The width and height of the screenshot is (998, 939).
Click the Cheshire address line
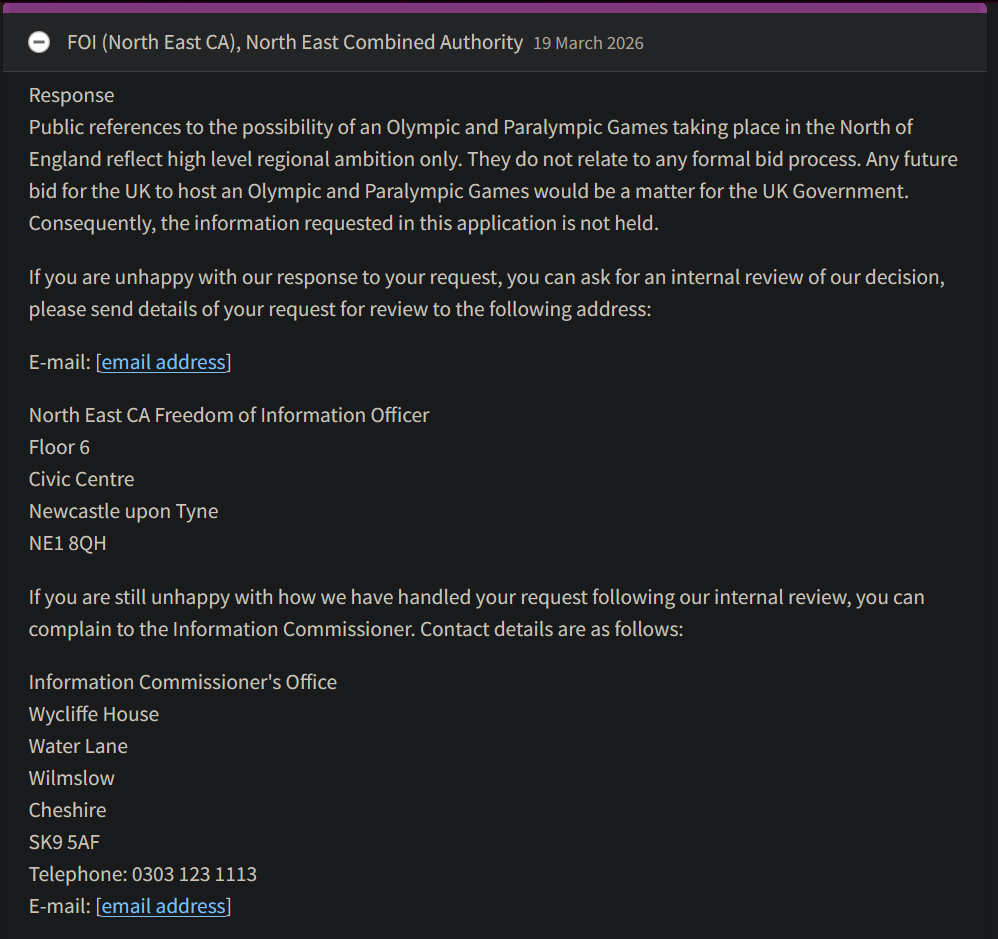pos(67,810)
